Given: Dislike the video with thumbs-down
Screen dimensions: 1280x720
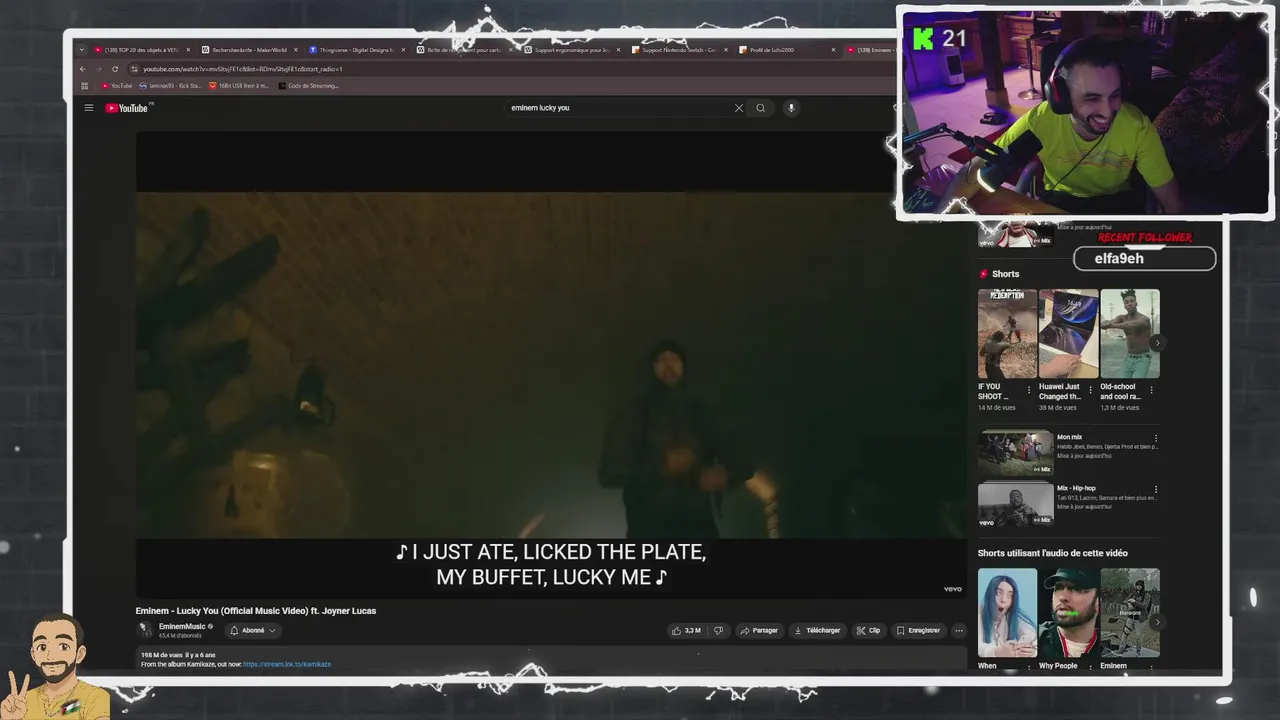Looking at the screenshot, I should [718, 631].
